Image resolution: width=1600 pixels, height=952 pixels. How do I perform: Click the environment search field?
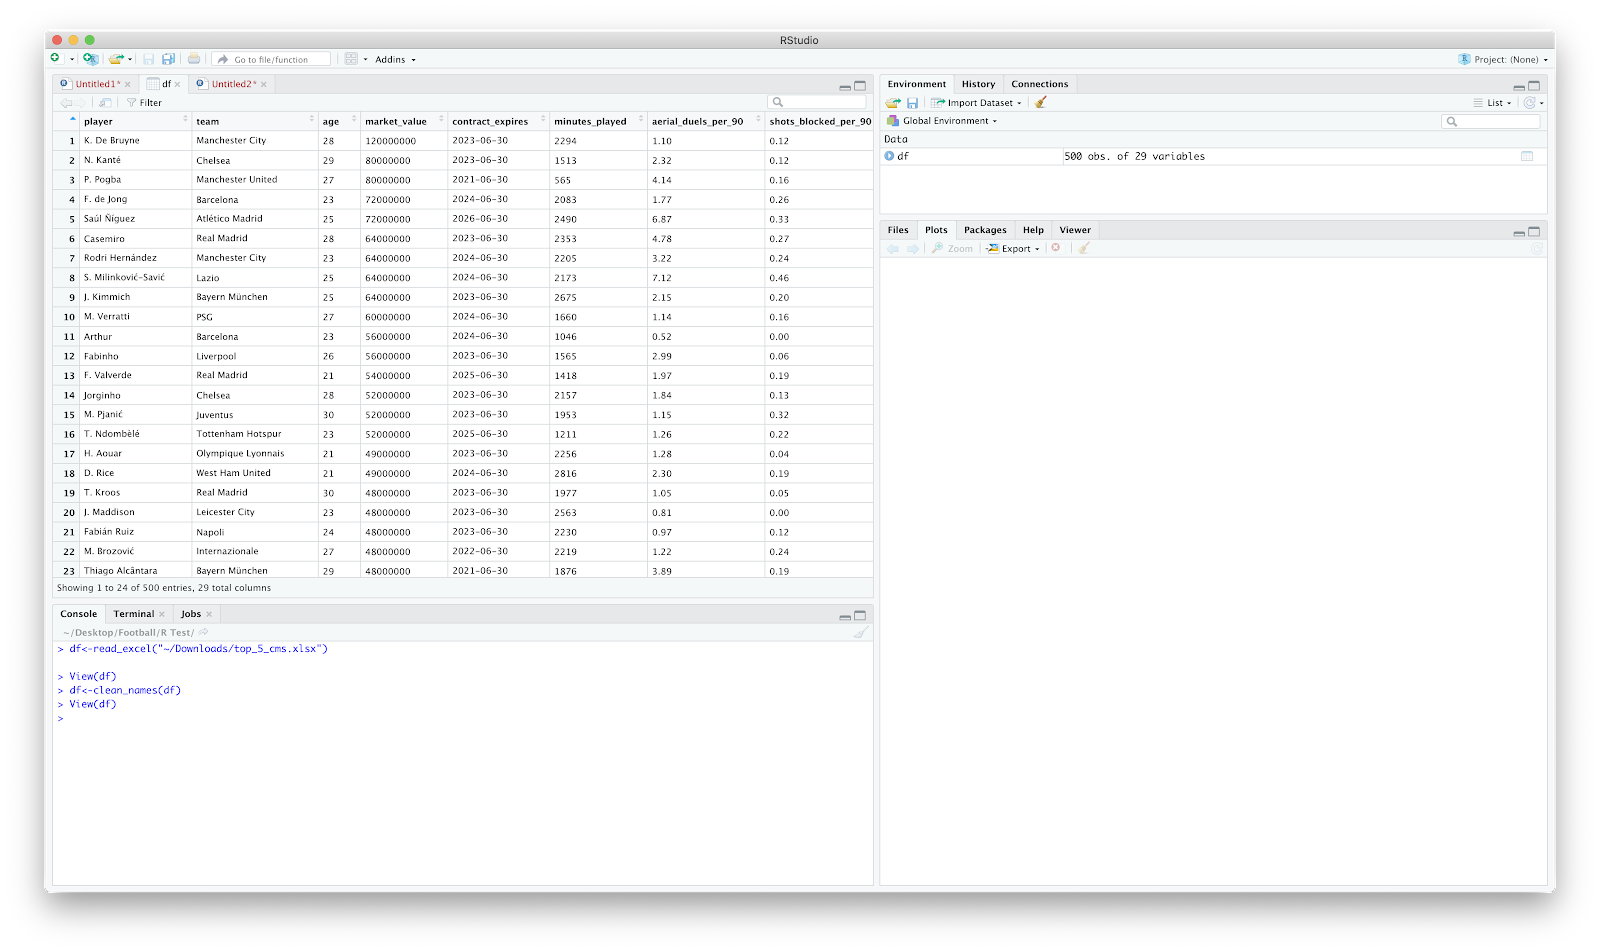pos(1491,121)
